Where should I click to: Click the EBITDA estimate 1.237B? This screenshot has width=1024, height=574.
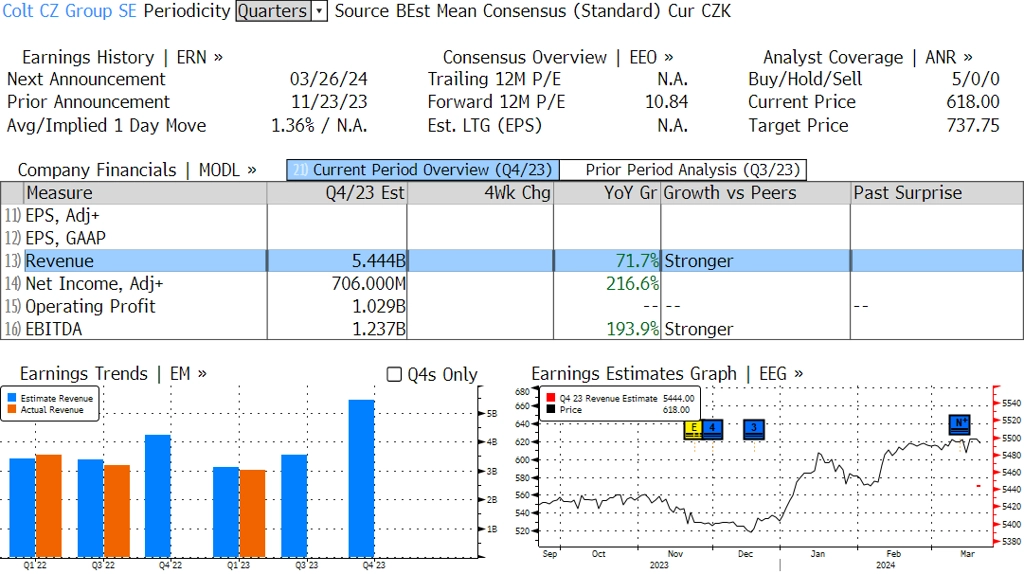pyautogui.click(x=379, y=329)
